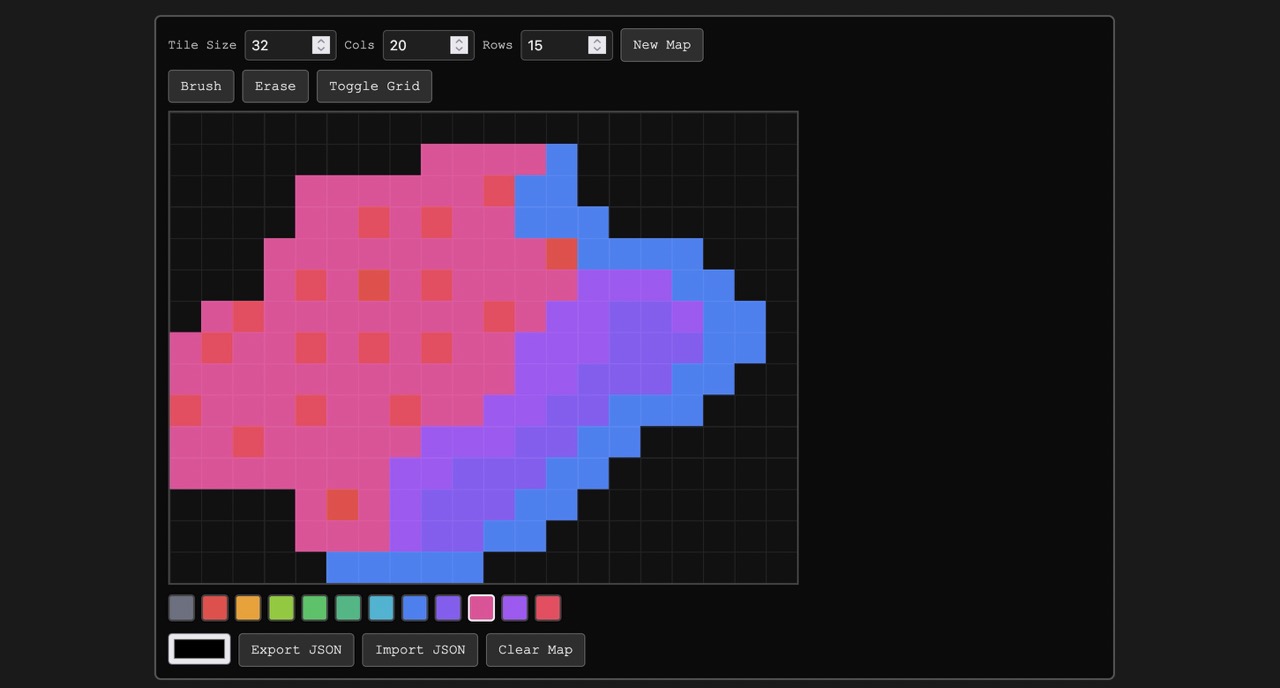The image size is (1280, 688).
Task: Select the red palette swatch
Action: point(215,607)
